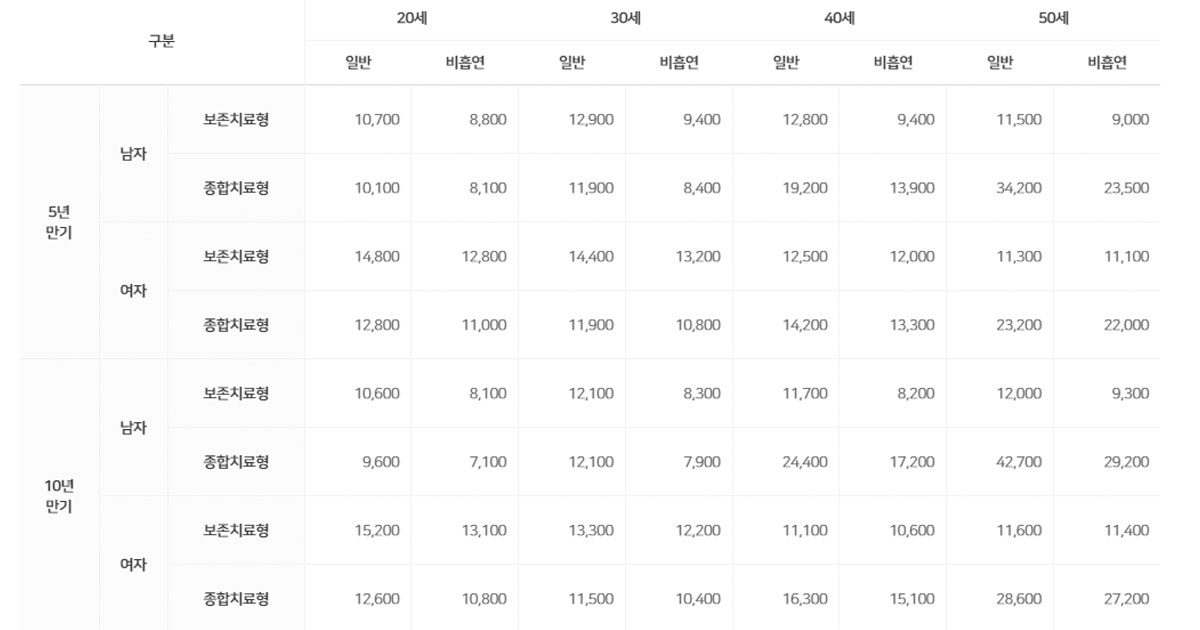Screen dimensions: 1200x630
Task: Select the 14,800 premium cell
Action: [377, 256]
